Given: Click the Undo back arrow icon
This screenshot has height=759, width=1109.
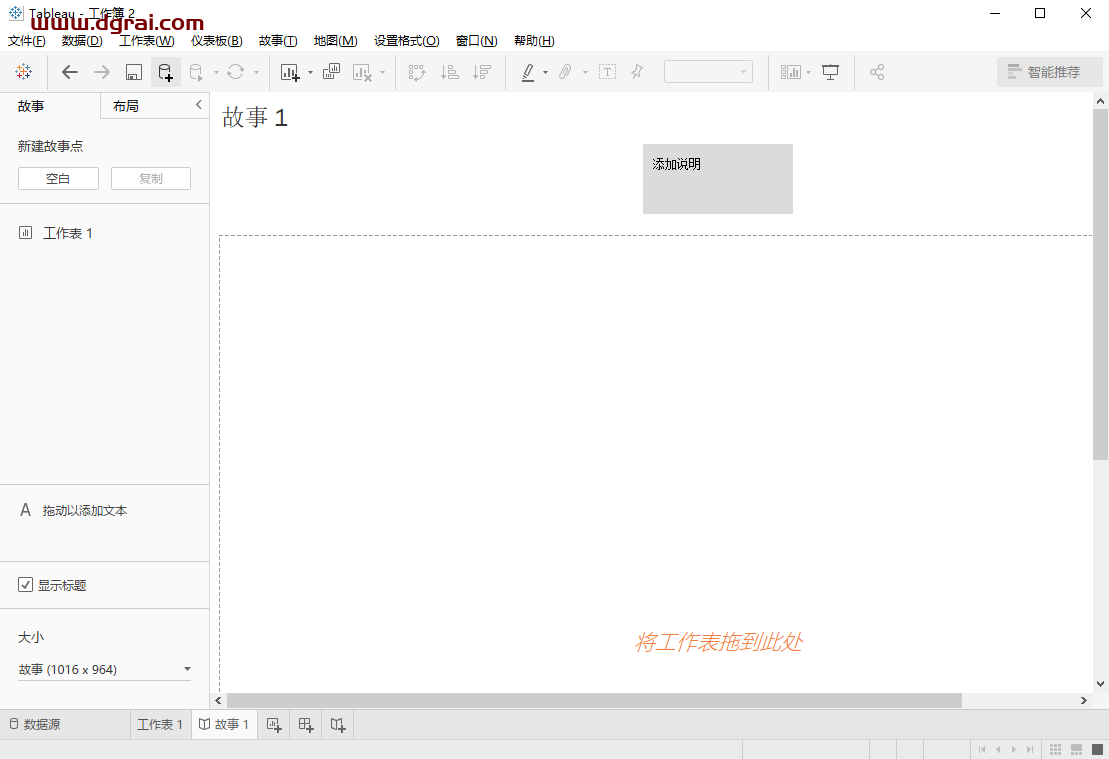Looking at the screenshot, I should click(x=69, y=71).
